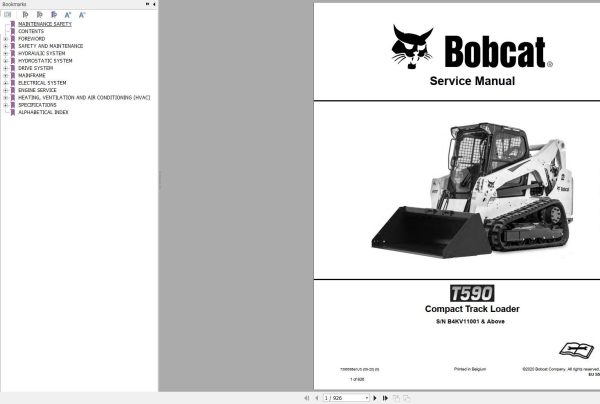This screenshot has height=404, width=600.
Task: Open MAINTENANCE SAFETY bookmark
Action: [x=45, y=24]
